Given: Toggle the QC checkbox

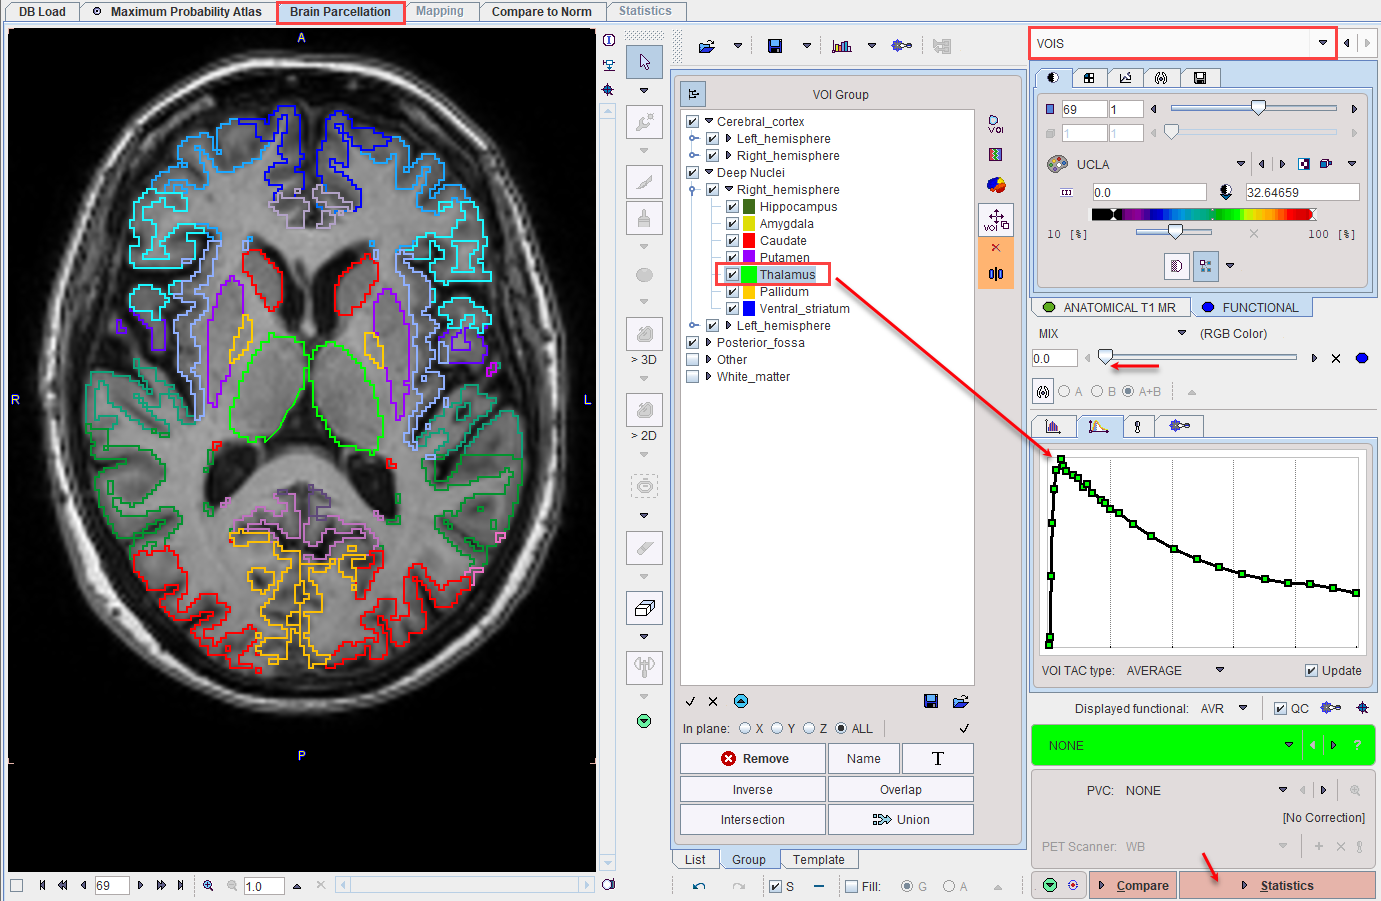Looking at the screenshot, I should [x=1280, y=709].
